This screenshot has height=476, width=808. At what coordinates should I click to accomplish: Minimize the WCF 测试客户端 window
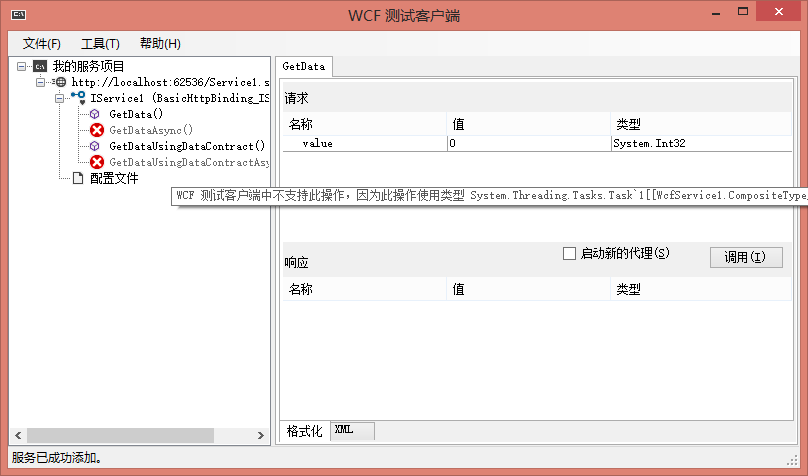coord(716,12)
